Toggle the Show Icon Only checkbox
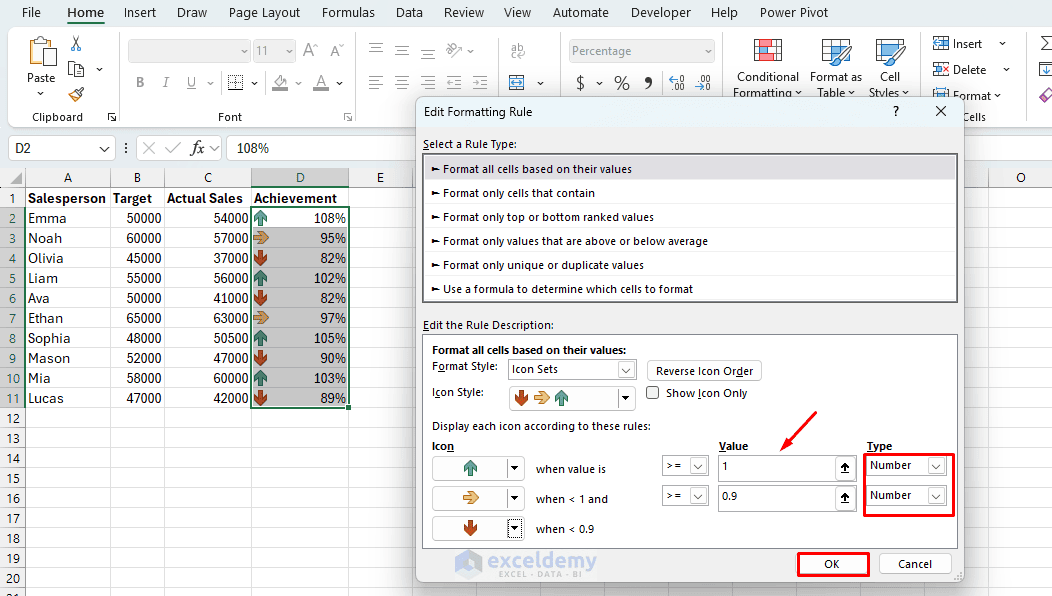 click(x=652, y=393)
